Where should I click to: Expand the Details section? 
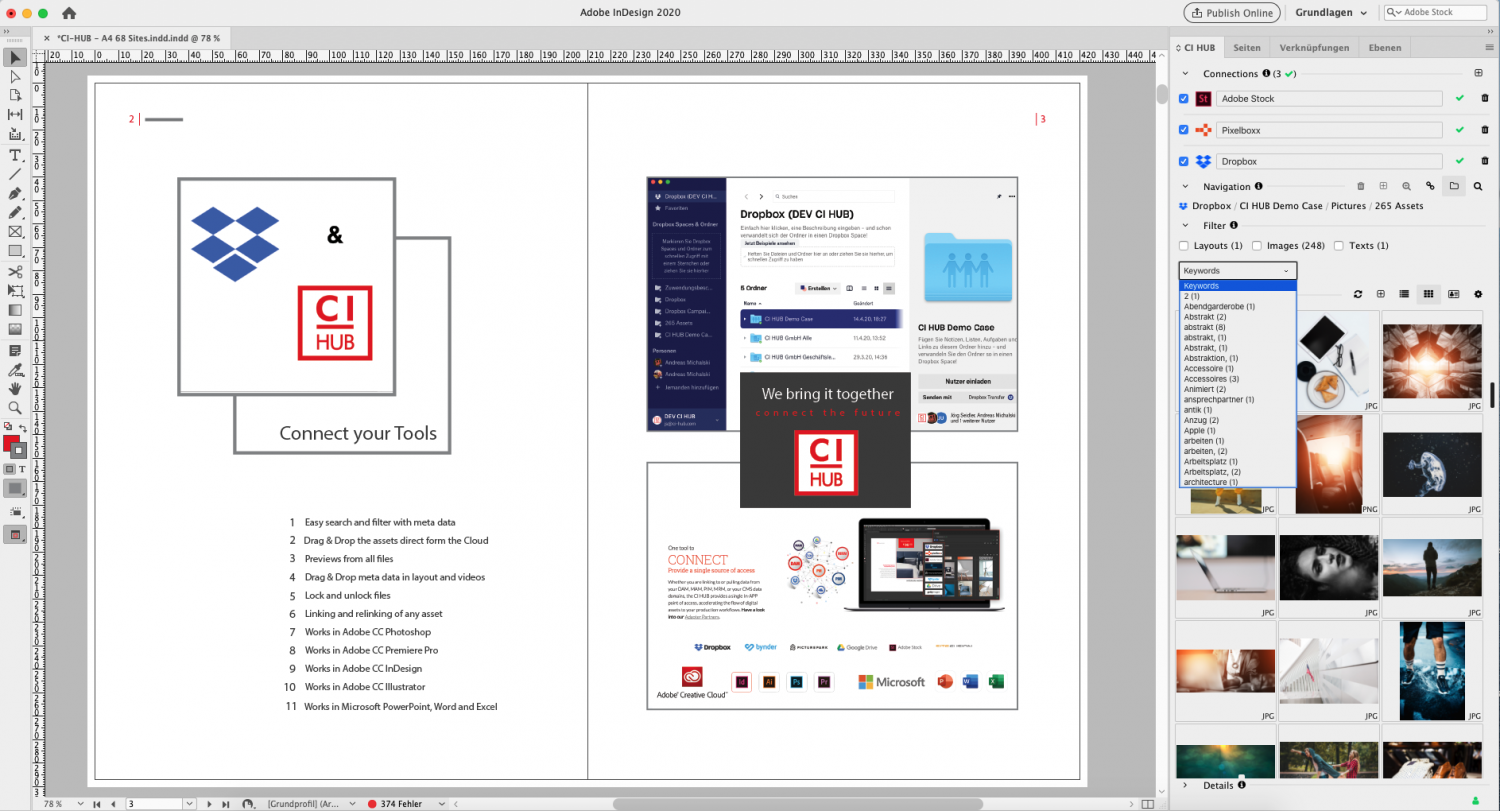click(1185, 785)
